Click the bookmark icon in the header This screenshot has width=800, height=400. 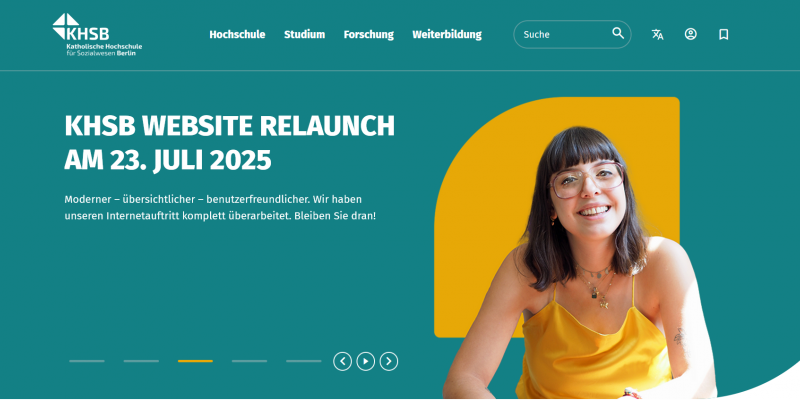click(723, 34)
